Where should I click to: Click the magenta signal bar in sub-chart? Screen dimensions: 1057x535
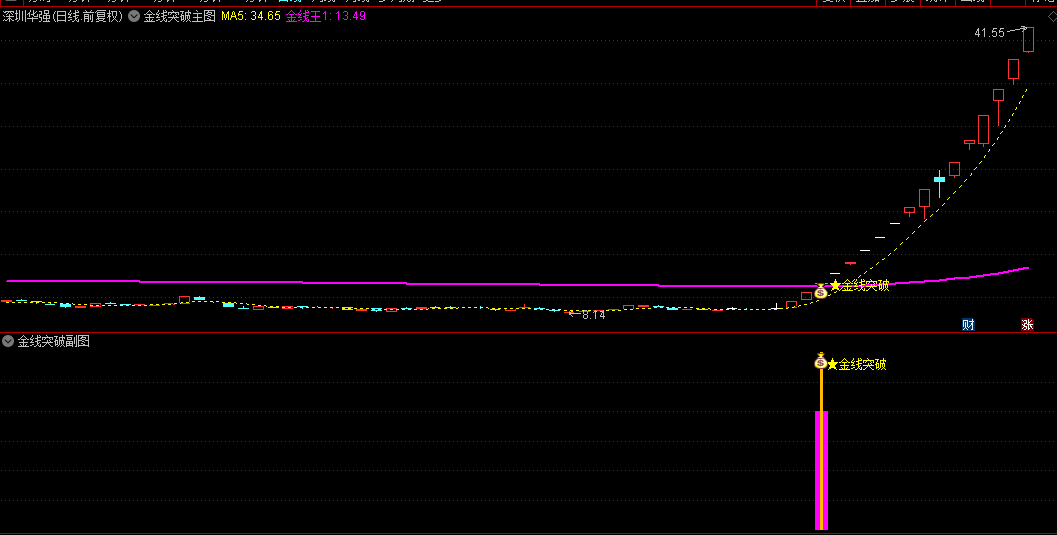(822, 470)
